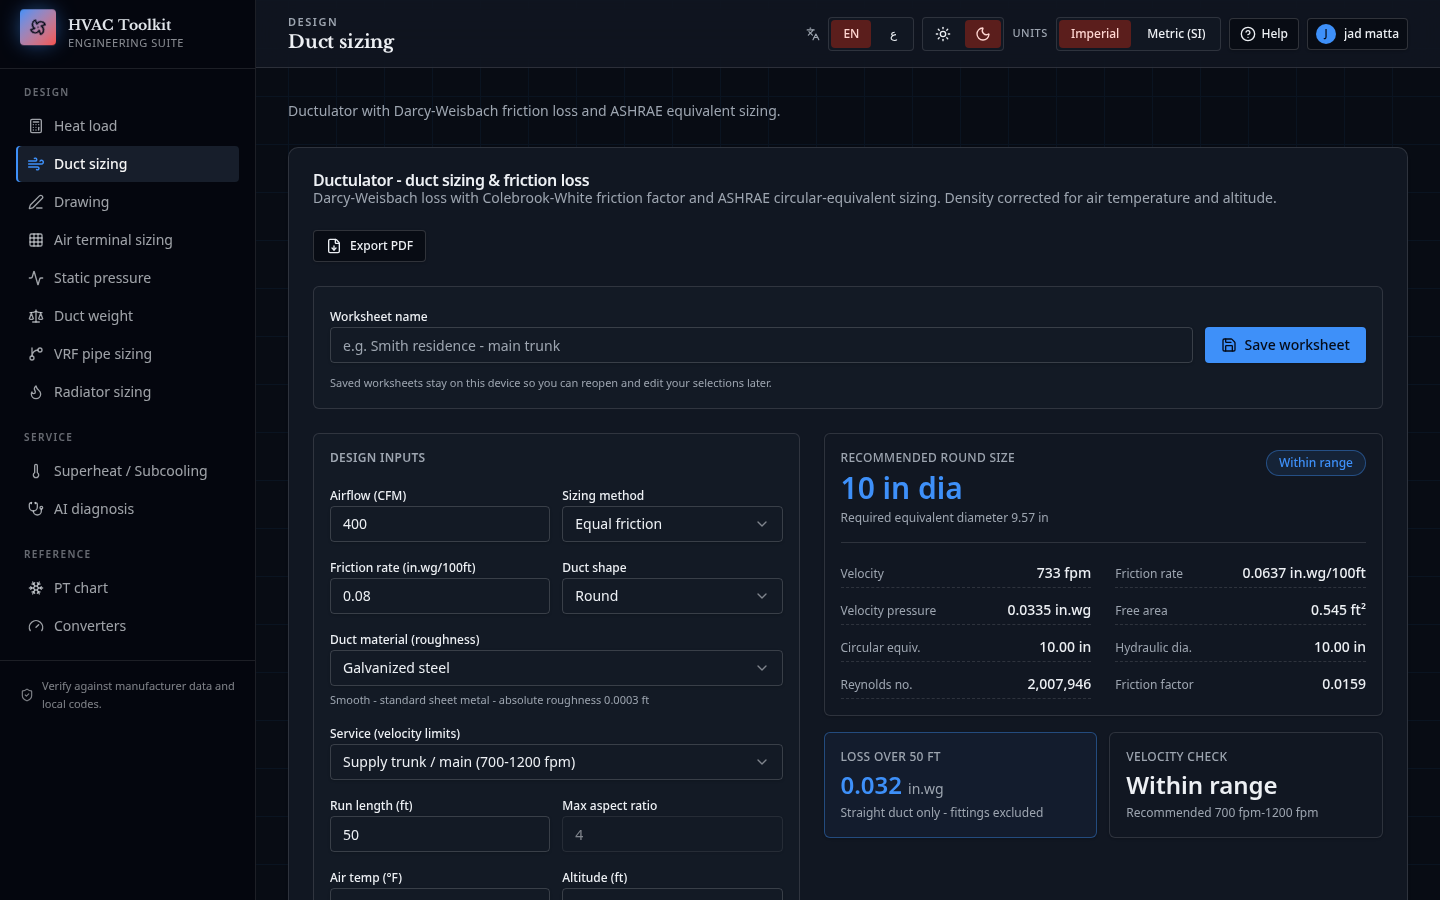The width and height of the screenshot is (1440, 900).
Task: Open the Sizing method dropdown
Action: point(672,524)
